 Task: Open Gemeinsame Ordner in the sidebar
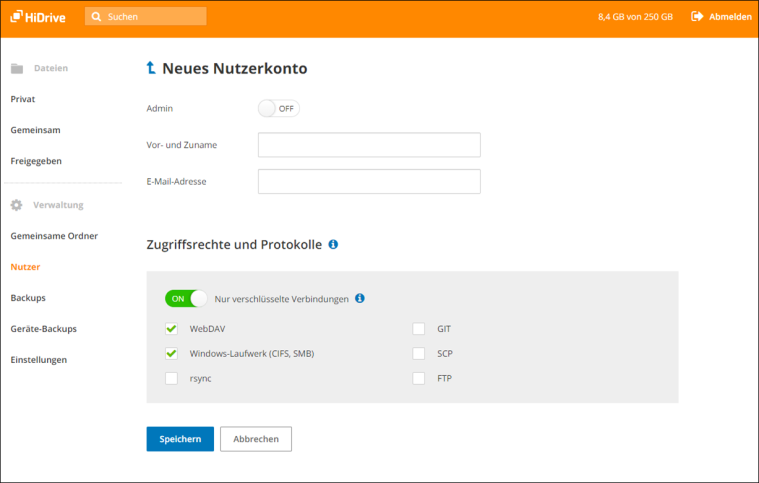(54, 236)
